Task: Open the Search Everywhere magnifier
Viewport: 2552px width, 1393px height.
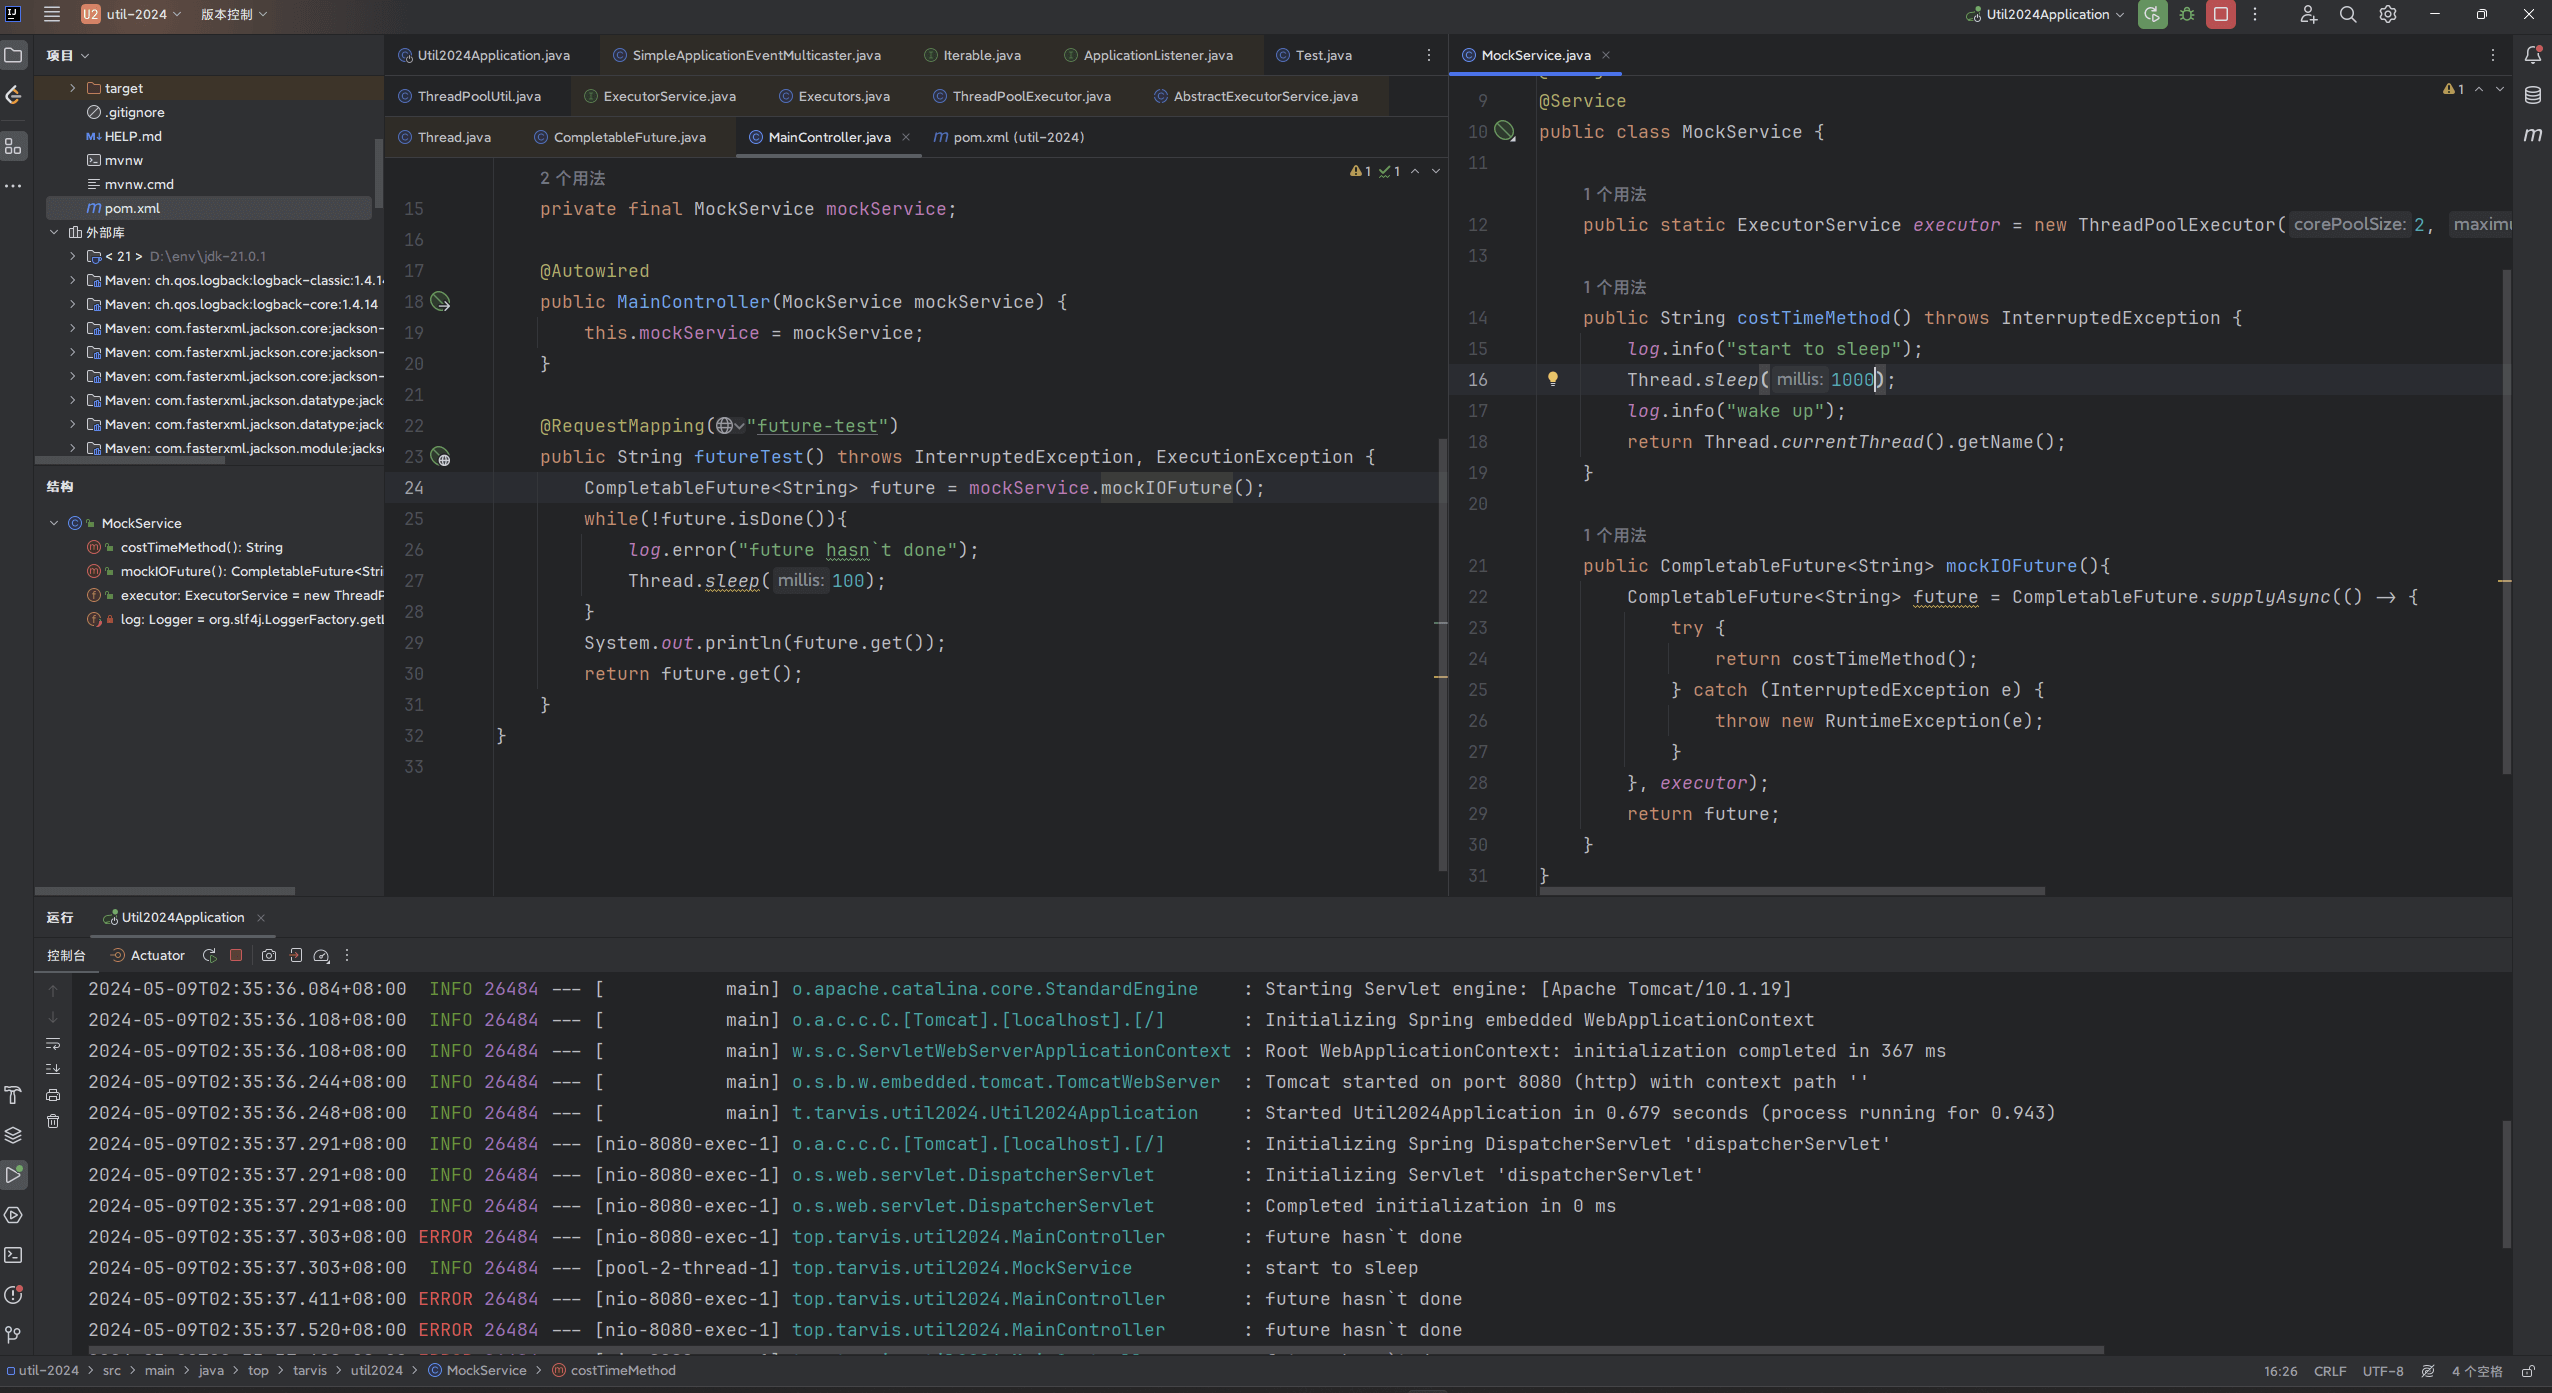Action: [2347, 14]
